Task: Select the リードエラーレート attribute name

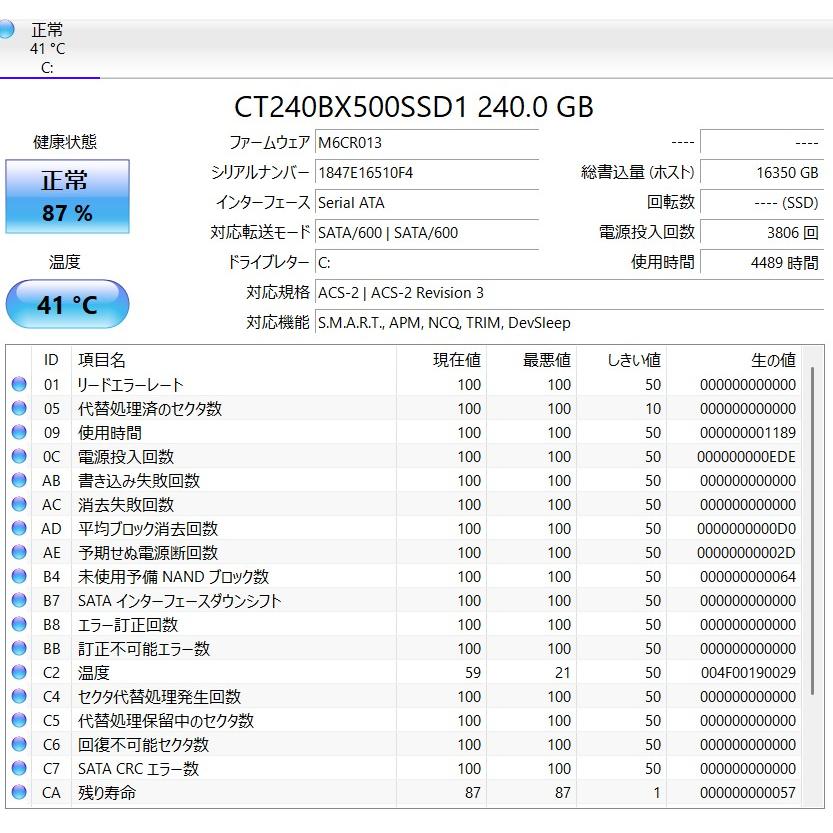Action: (131, 385)
